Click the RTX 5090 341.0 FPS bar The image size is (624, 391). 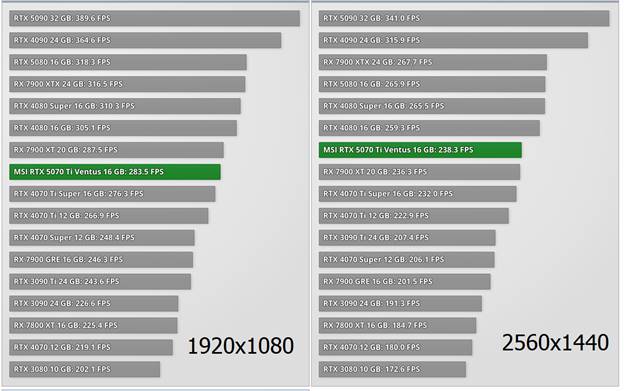tap(464, 18)
